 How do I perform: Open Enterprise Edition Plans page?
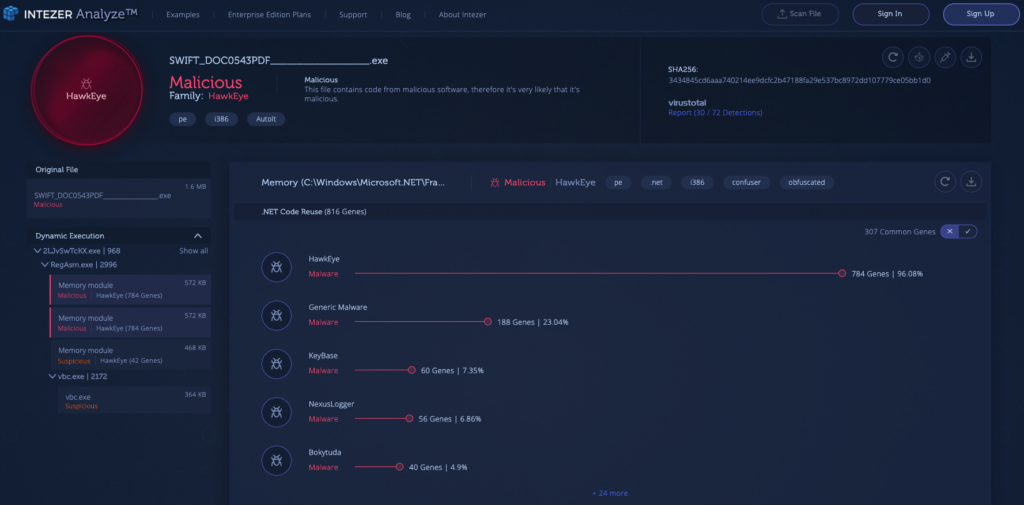click(x=269, y=14)
